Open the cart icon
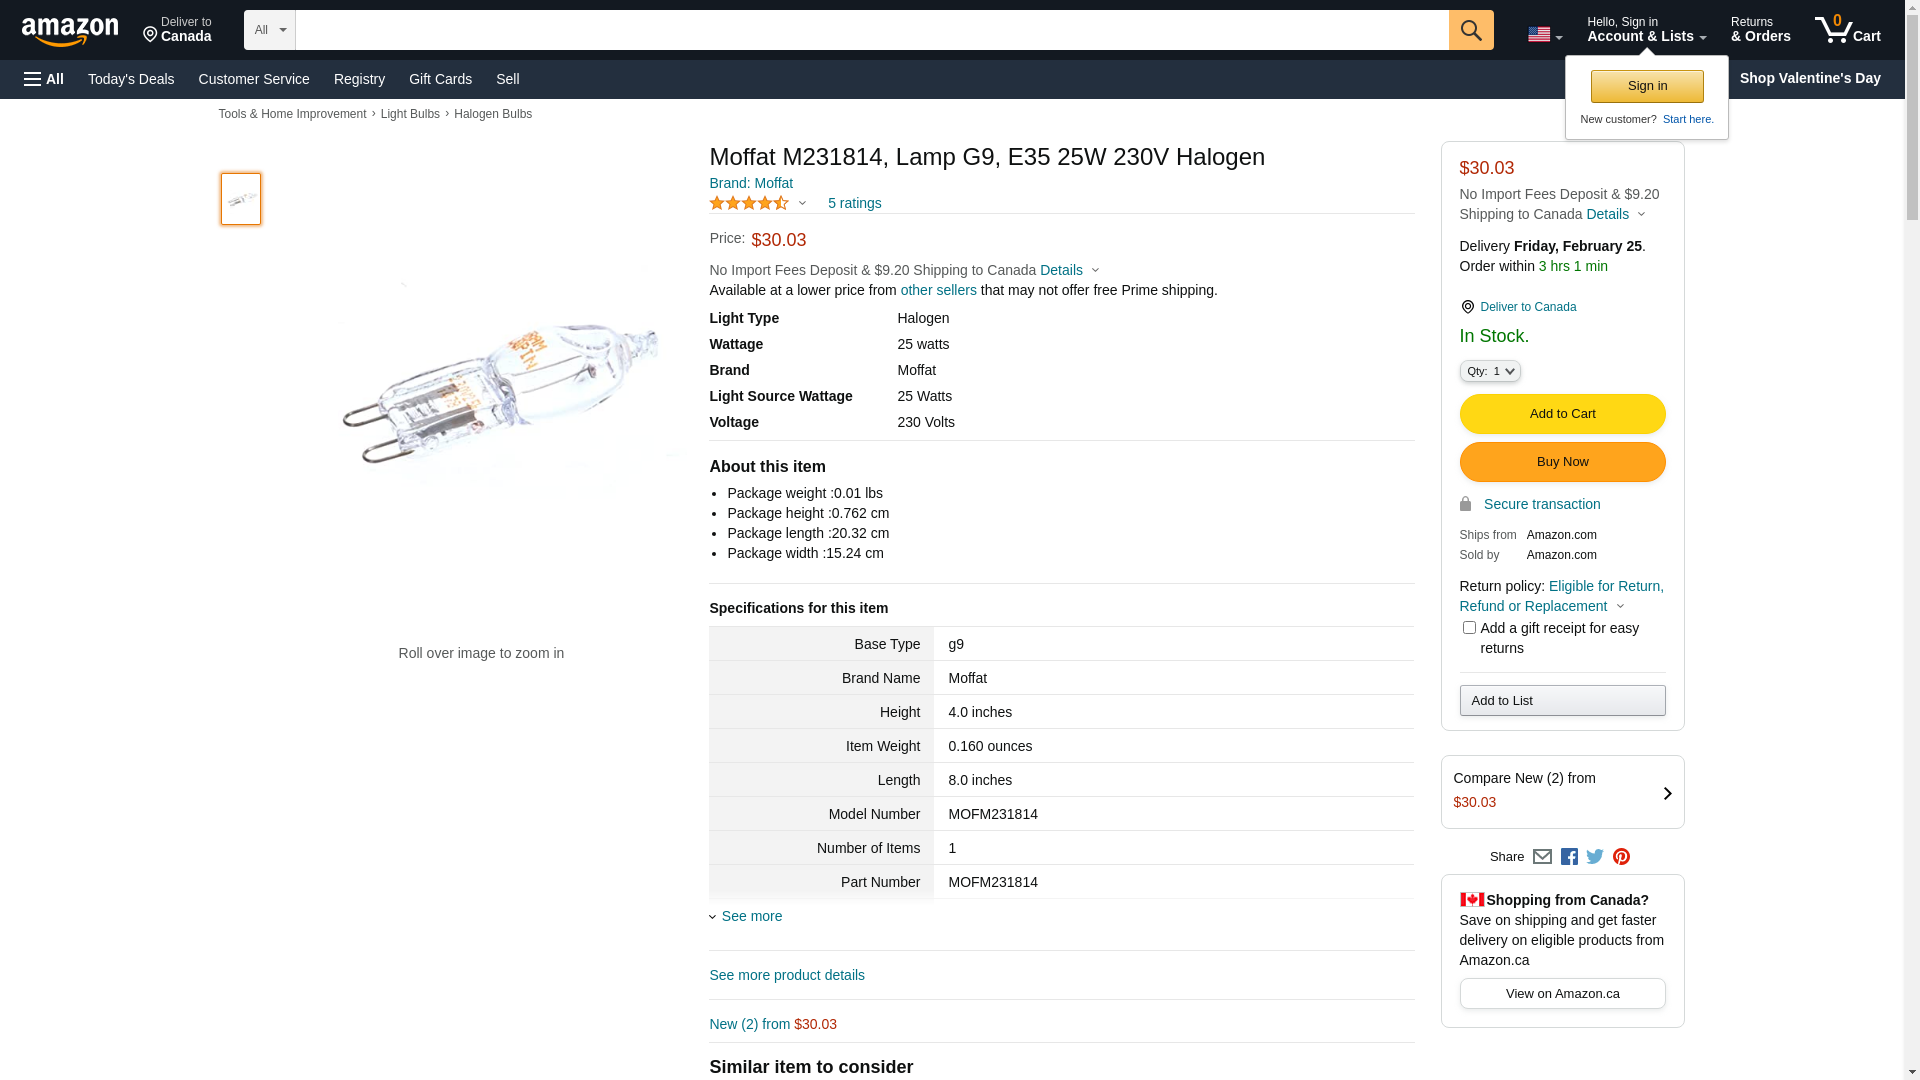 tap(1847, 30)
